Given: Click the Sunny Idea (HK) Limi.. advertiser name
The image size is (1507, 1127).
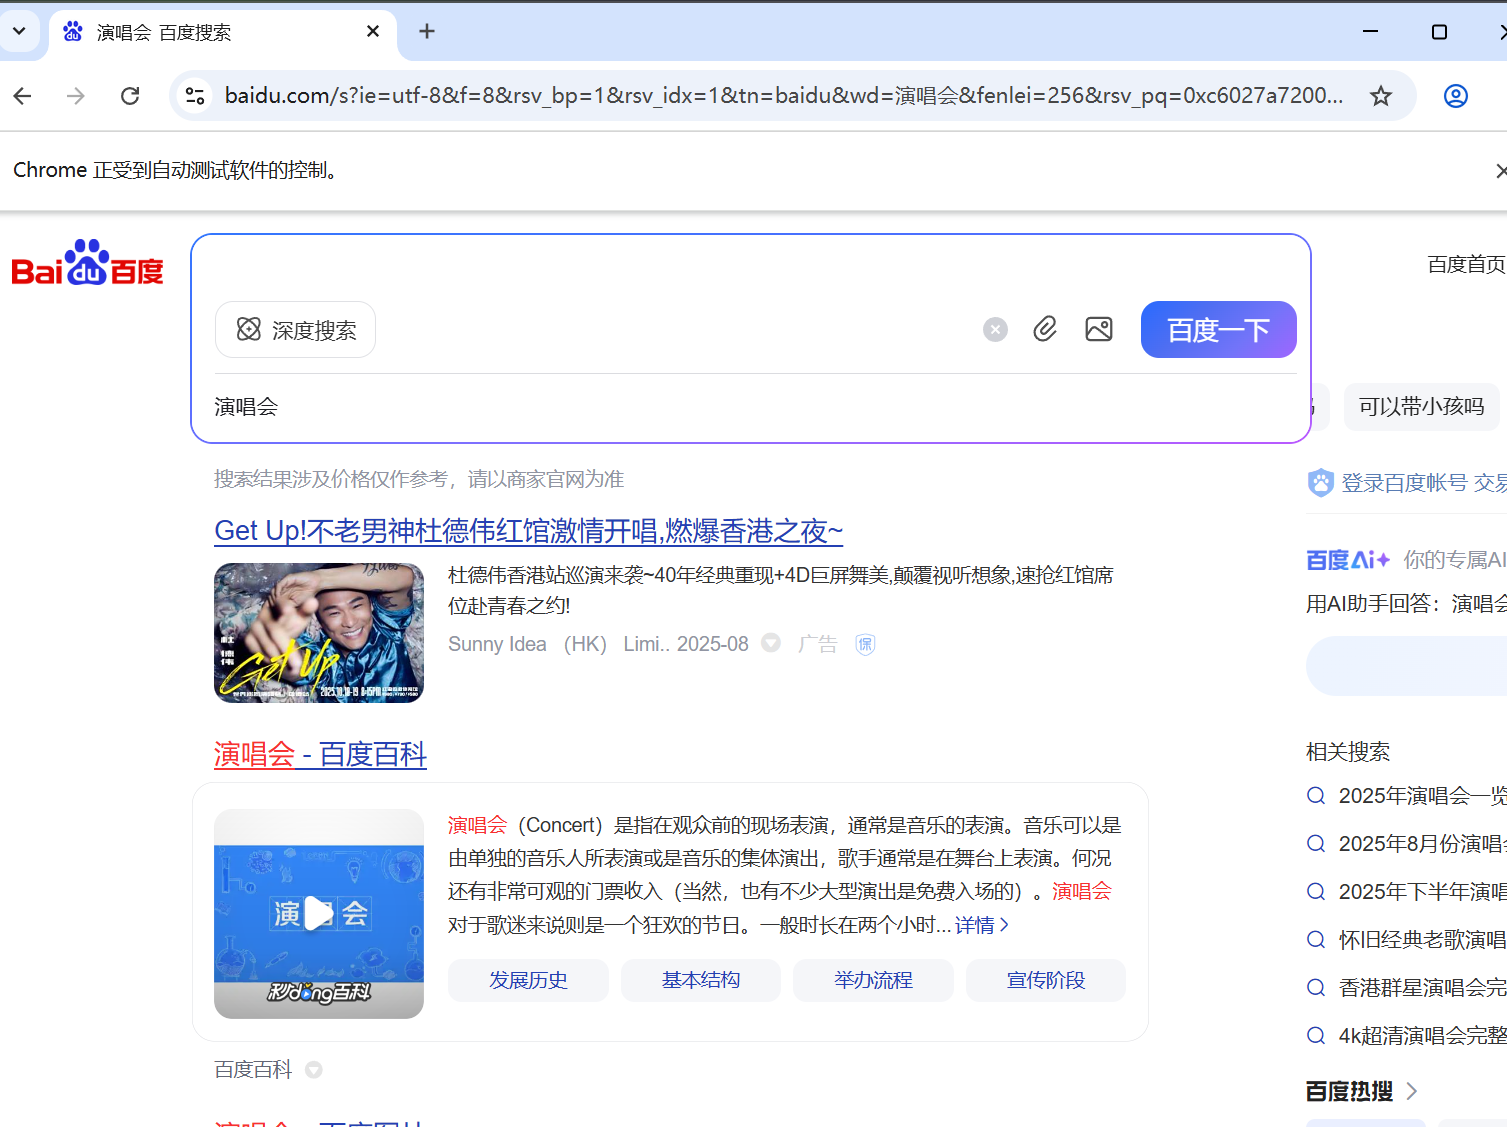Looking at the screenshot, I should point(559,644).
